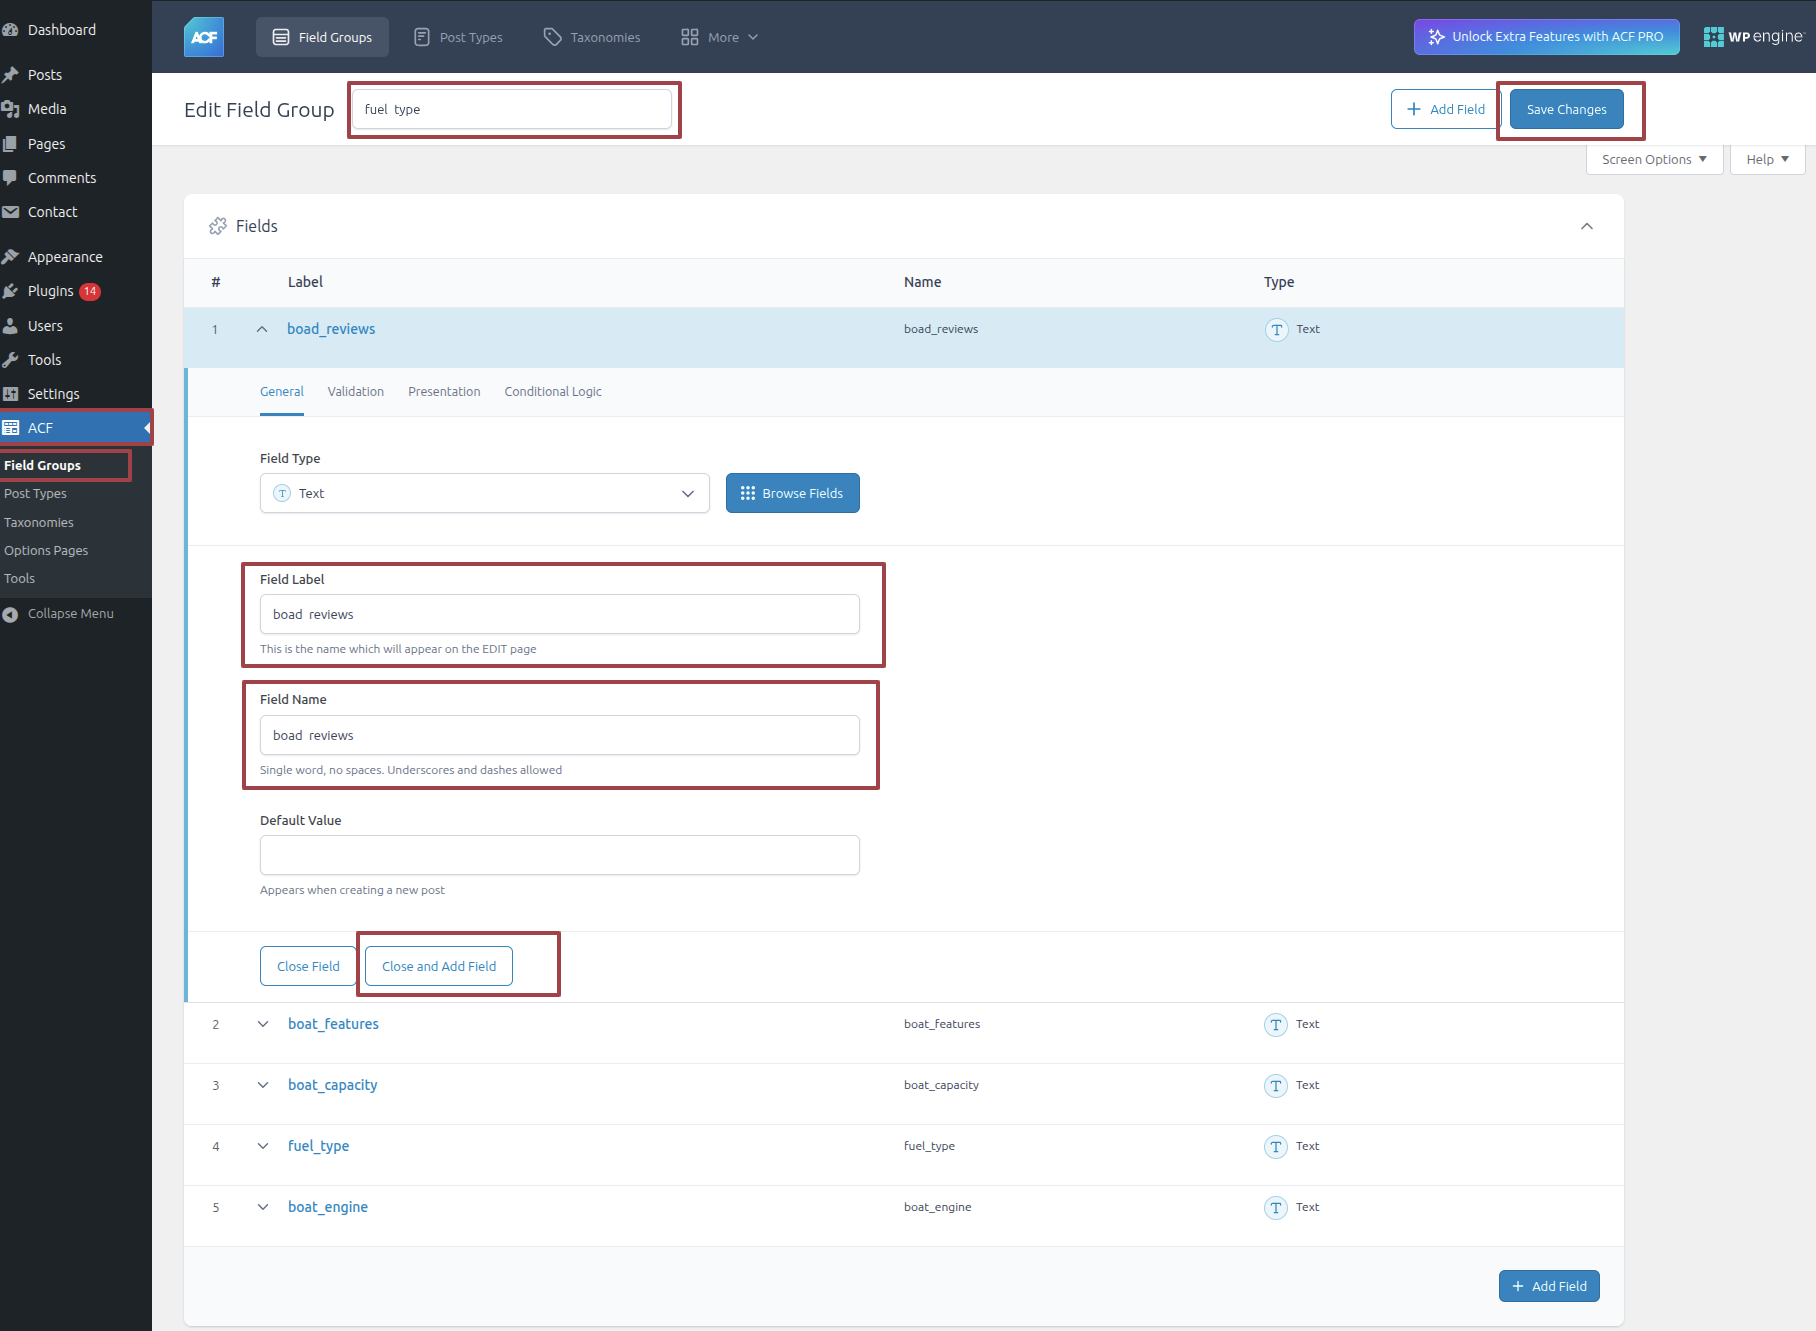Expand the fuel_type field row
This screenshot has width=1816, height=1331.
263,1146
